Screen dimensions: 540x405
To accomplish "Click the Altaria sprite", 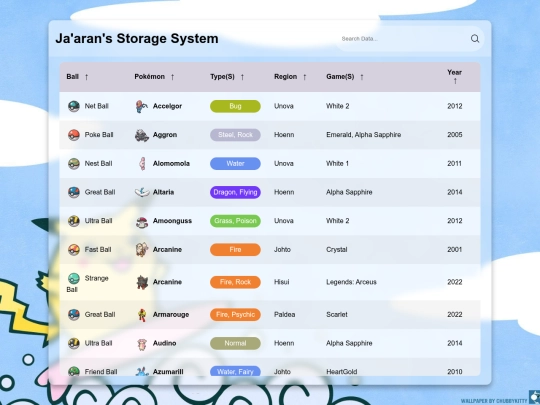I will [142, 192].
